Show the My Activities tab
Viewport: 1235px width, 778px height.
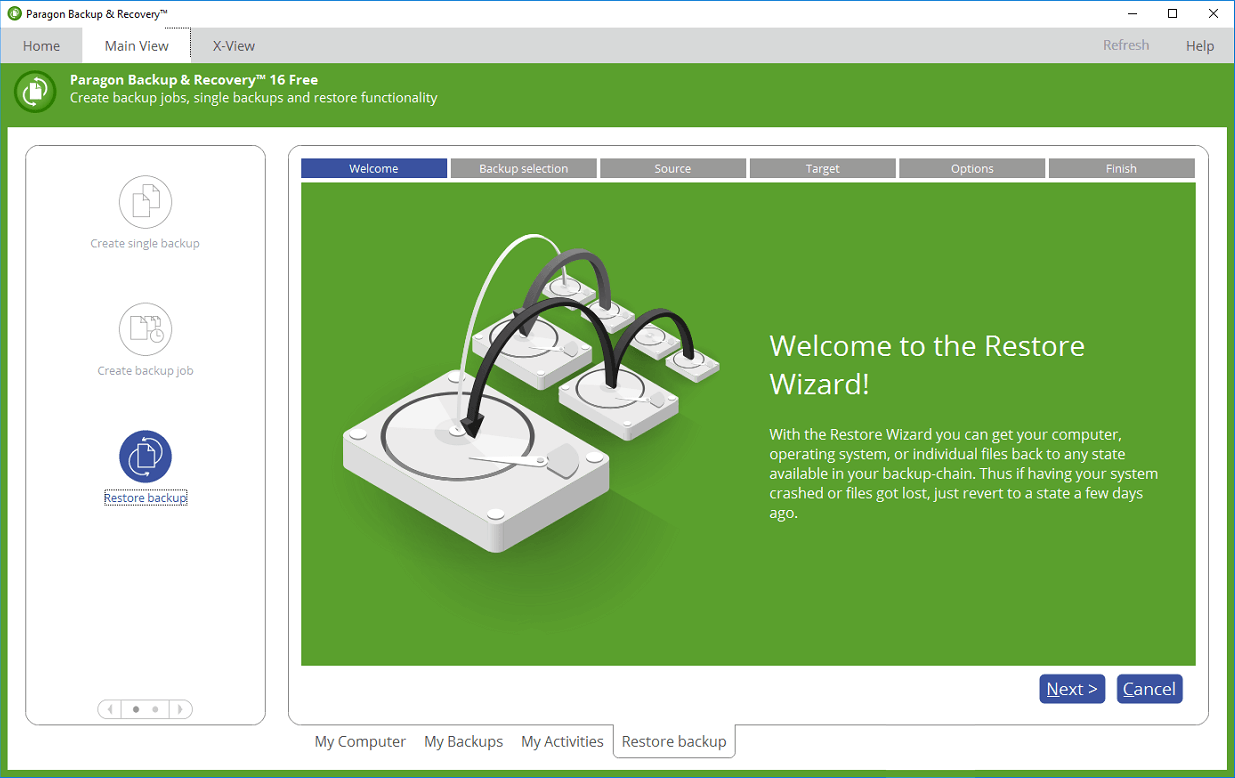(x=562, y=742)
